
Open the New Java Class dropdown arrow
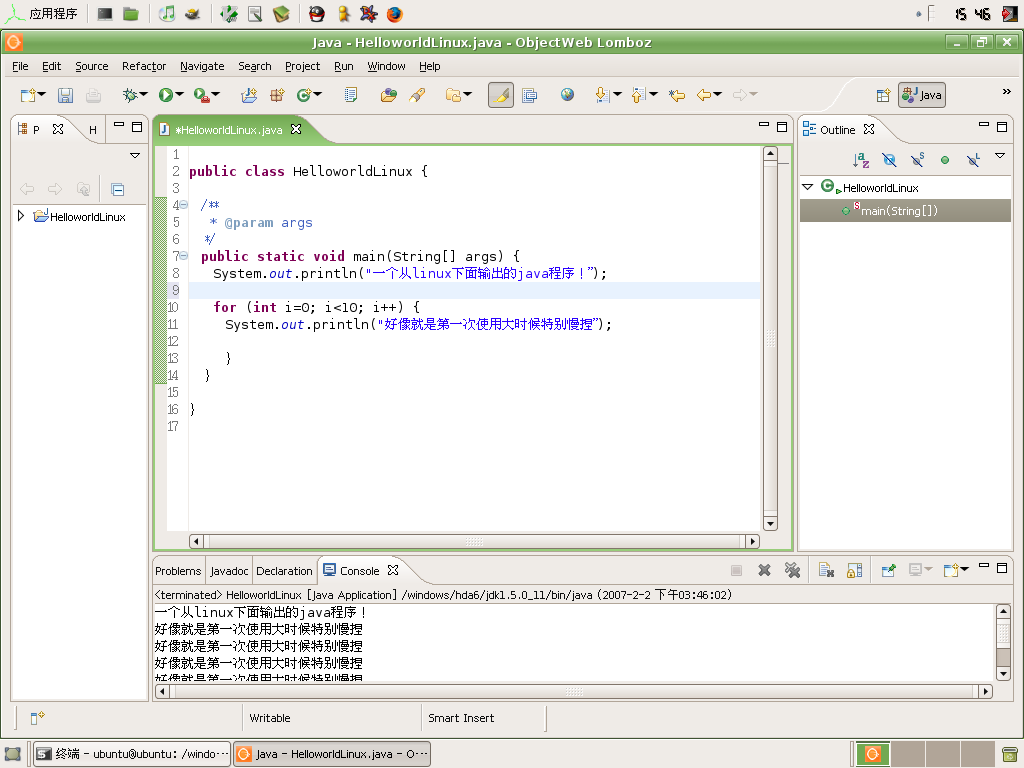[x=318, y=95]
